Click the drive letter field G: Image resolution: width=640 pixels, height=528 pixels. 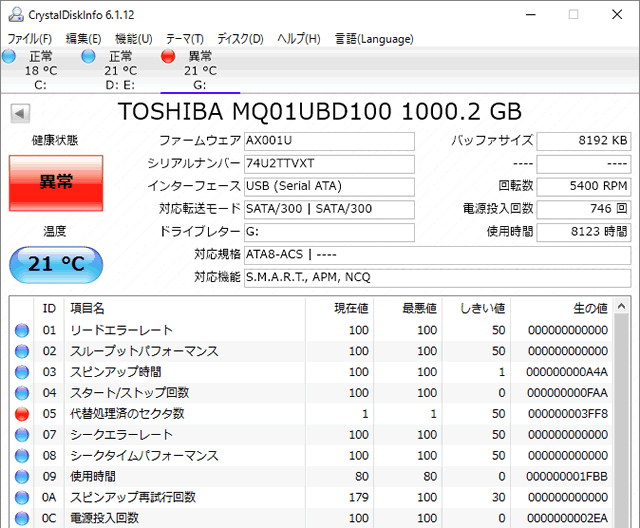[x=329, y=233]
